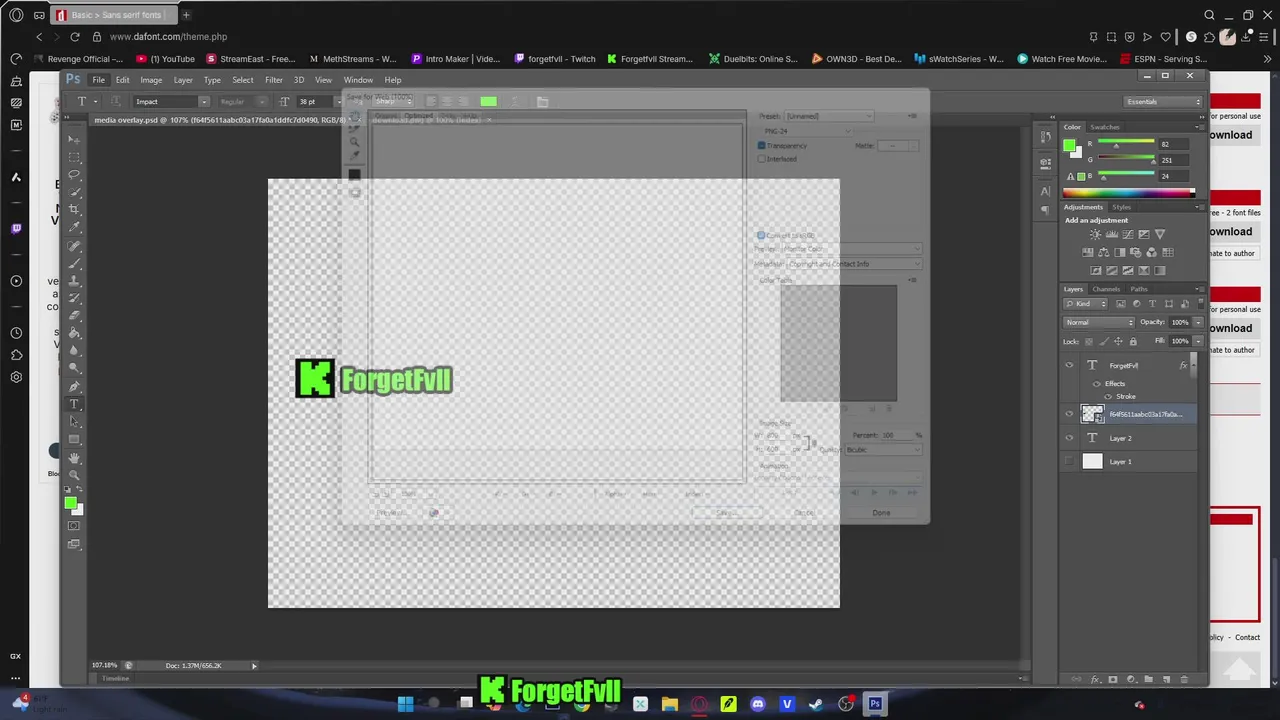Viewport: 1280px width, 720px height.
Task: Switch to the Swatches tab
Action: 1105,127
